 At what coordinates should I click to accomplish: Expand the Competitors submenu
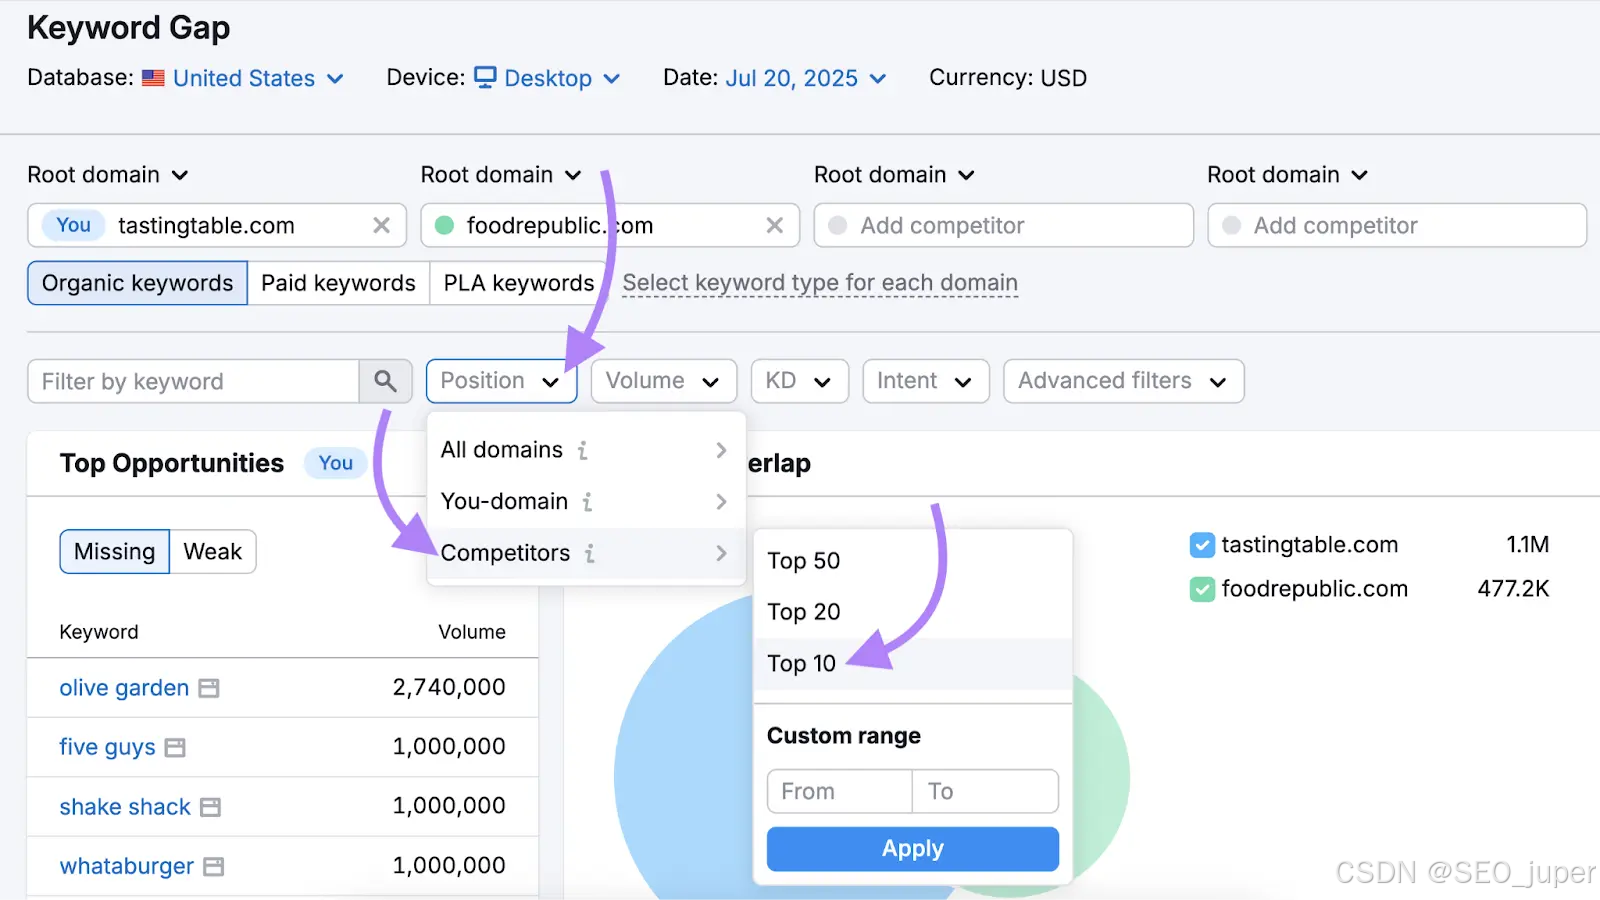[x=586, y=553]
